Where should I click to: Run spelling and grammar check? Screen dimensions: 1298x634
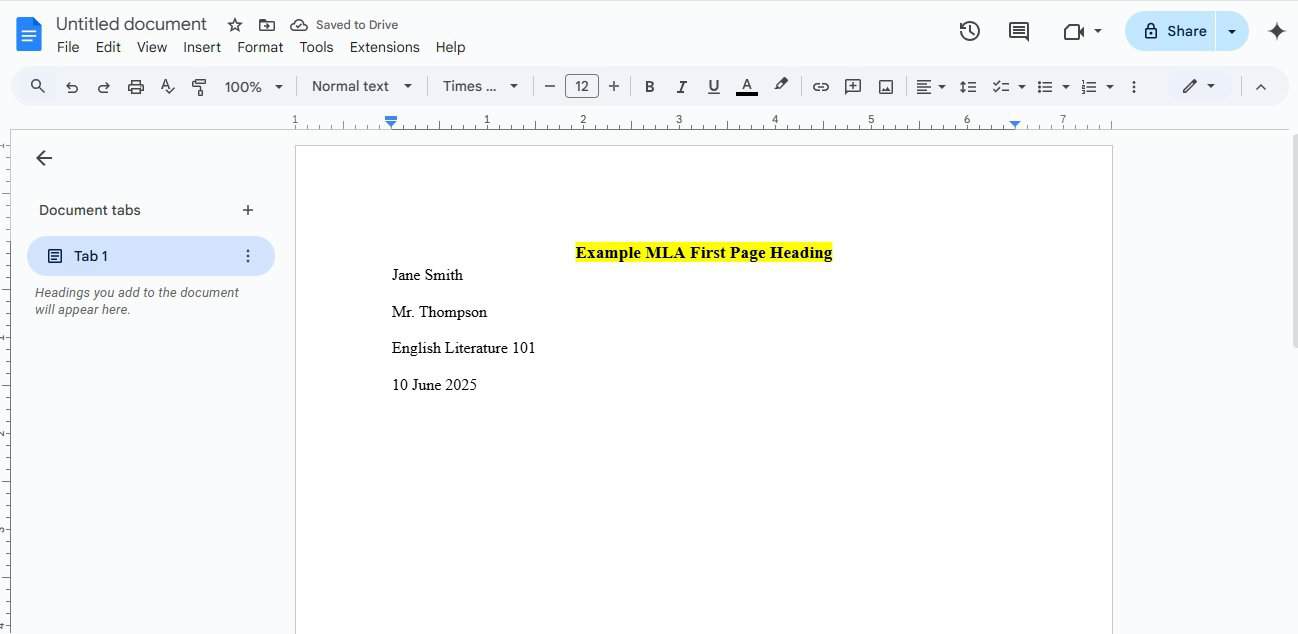tap(167, 86)
